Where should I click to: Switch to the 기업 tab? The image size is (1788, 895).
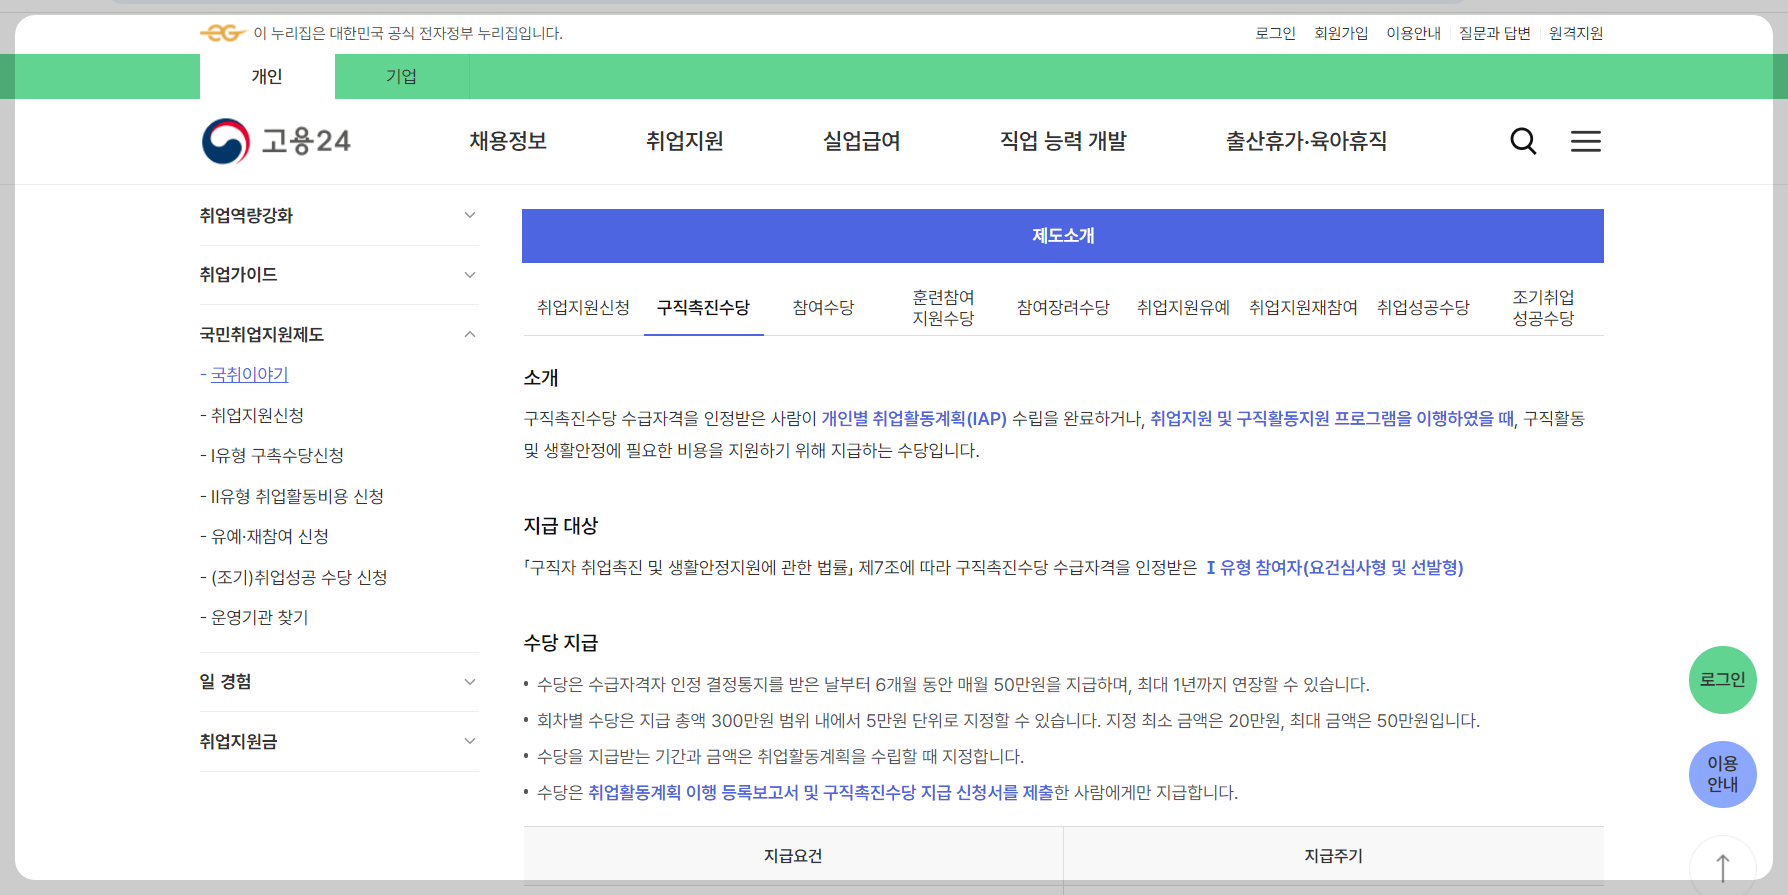[402, 76]
